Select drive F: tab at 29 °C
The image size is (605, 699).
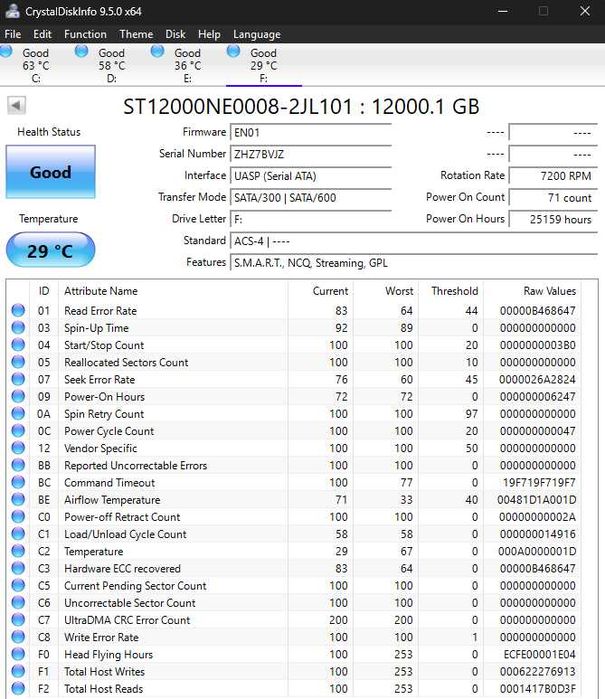click(263, 65)
